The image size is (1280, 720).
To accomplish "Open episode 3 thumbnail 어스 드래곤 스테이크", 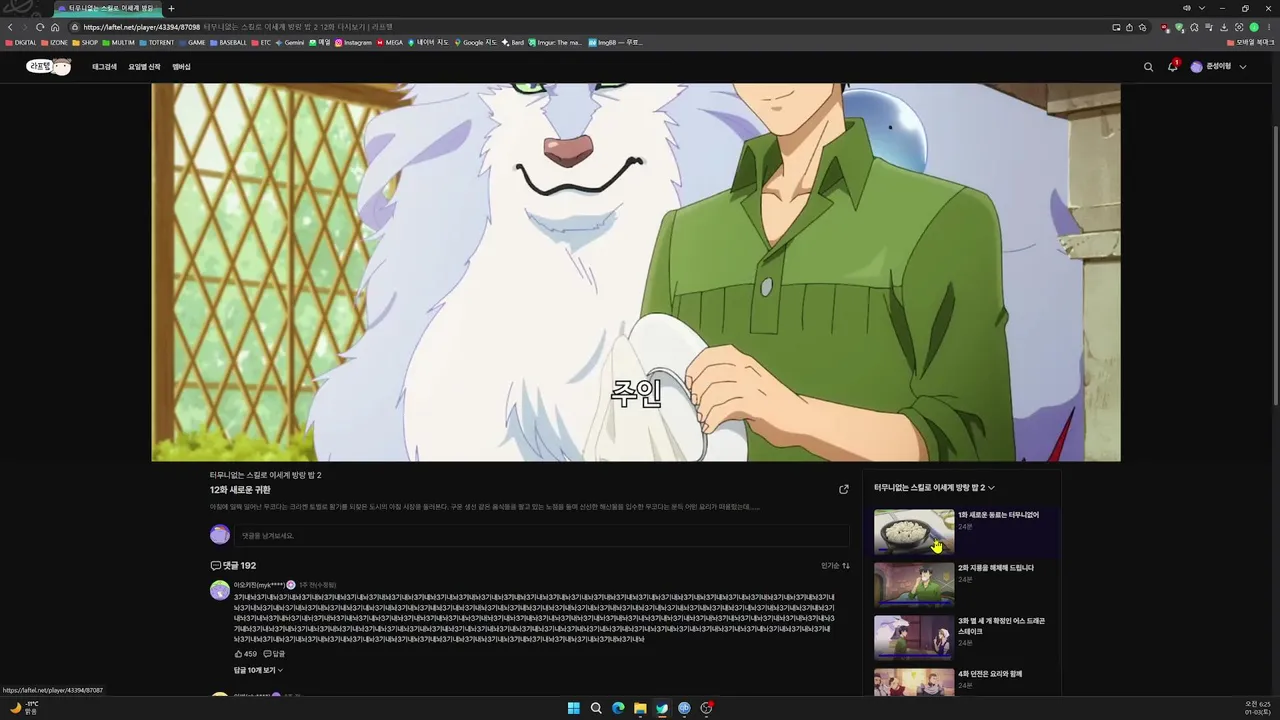I will click(x=914, y=638).
